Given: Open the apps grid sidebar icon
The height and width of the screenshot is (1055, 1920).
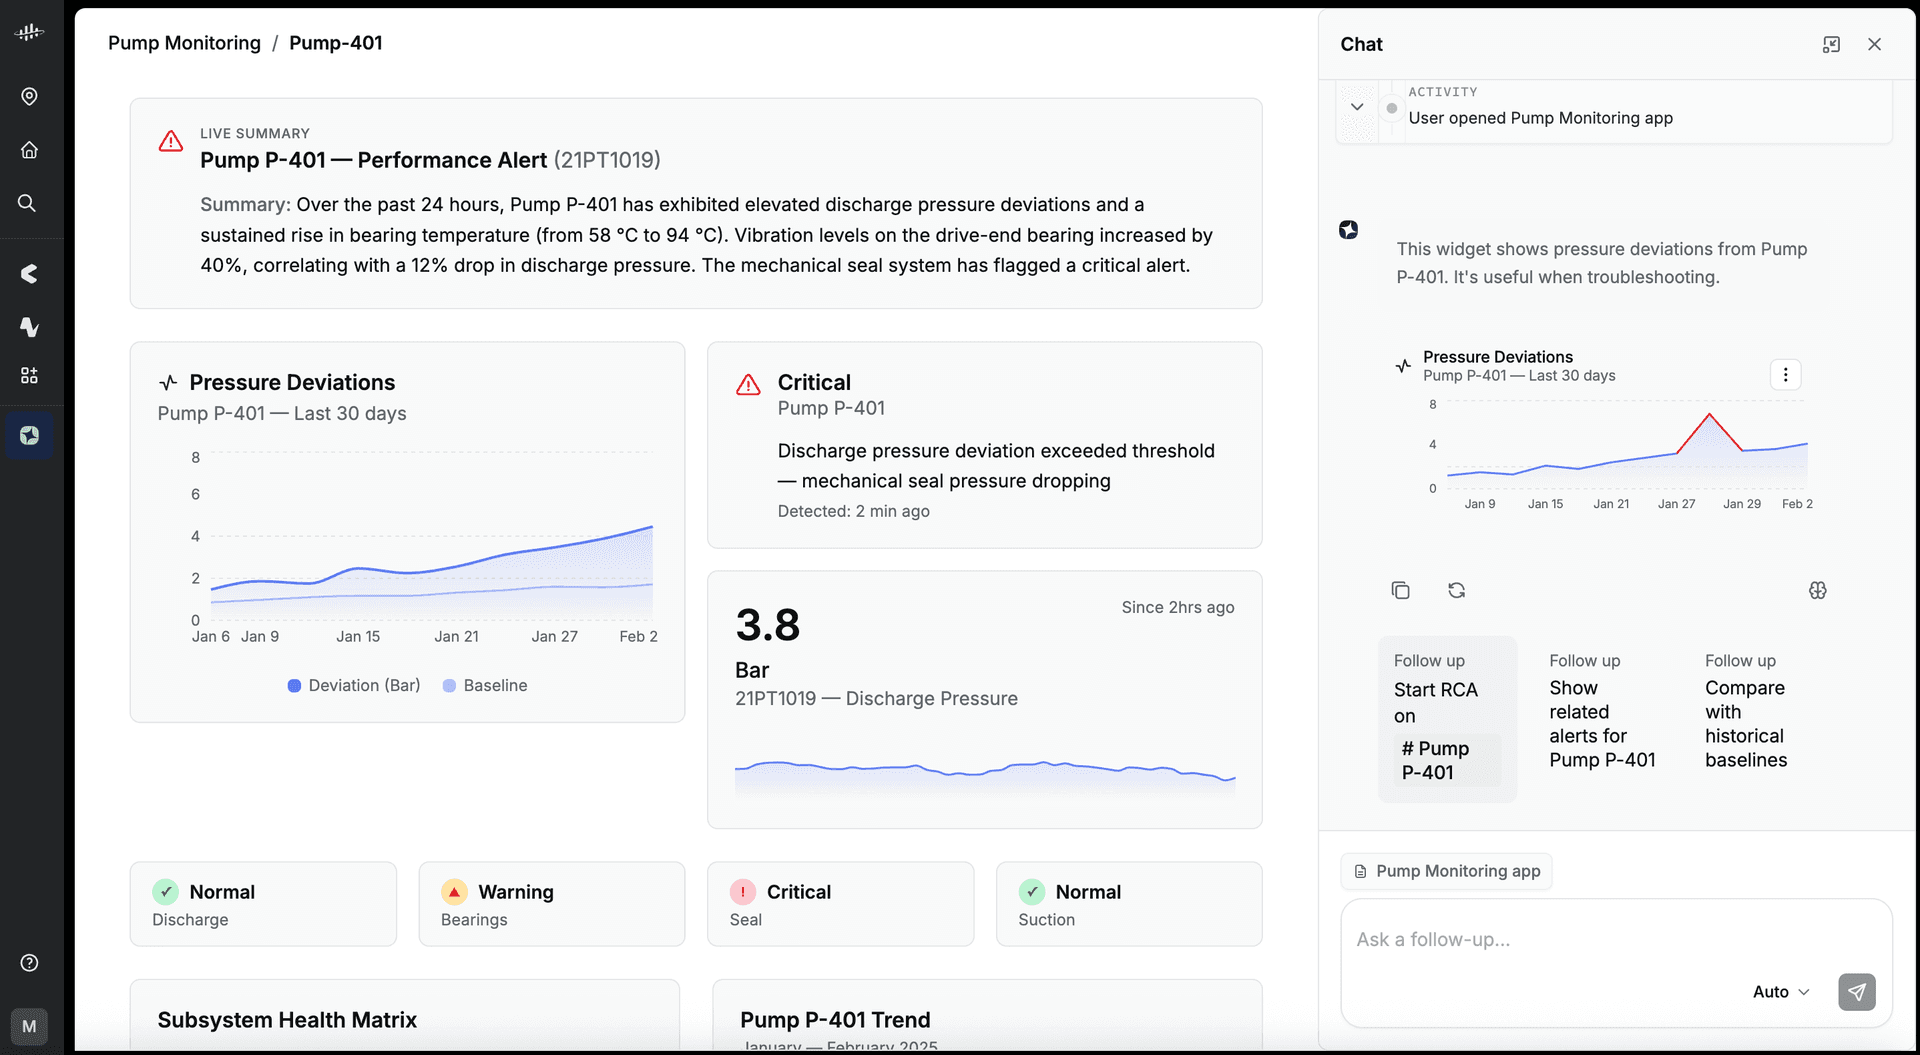Looking at the screenshot, I should coord(29,375).
